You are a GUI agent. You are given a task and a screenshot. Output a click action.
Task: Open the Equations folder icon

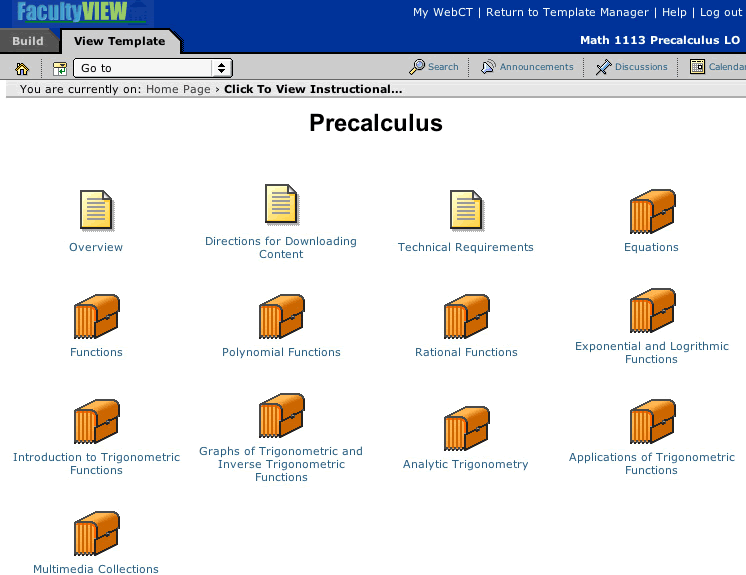pos(652,211)
